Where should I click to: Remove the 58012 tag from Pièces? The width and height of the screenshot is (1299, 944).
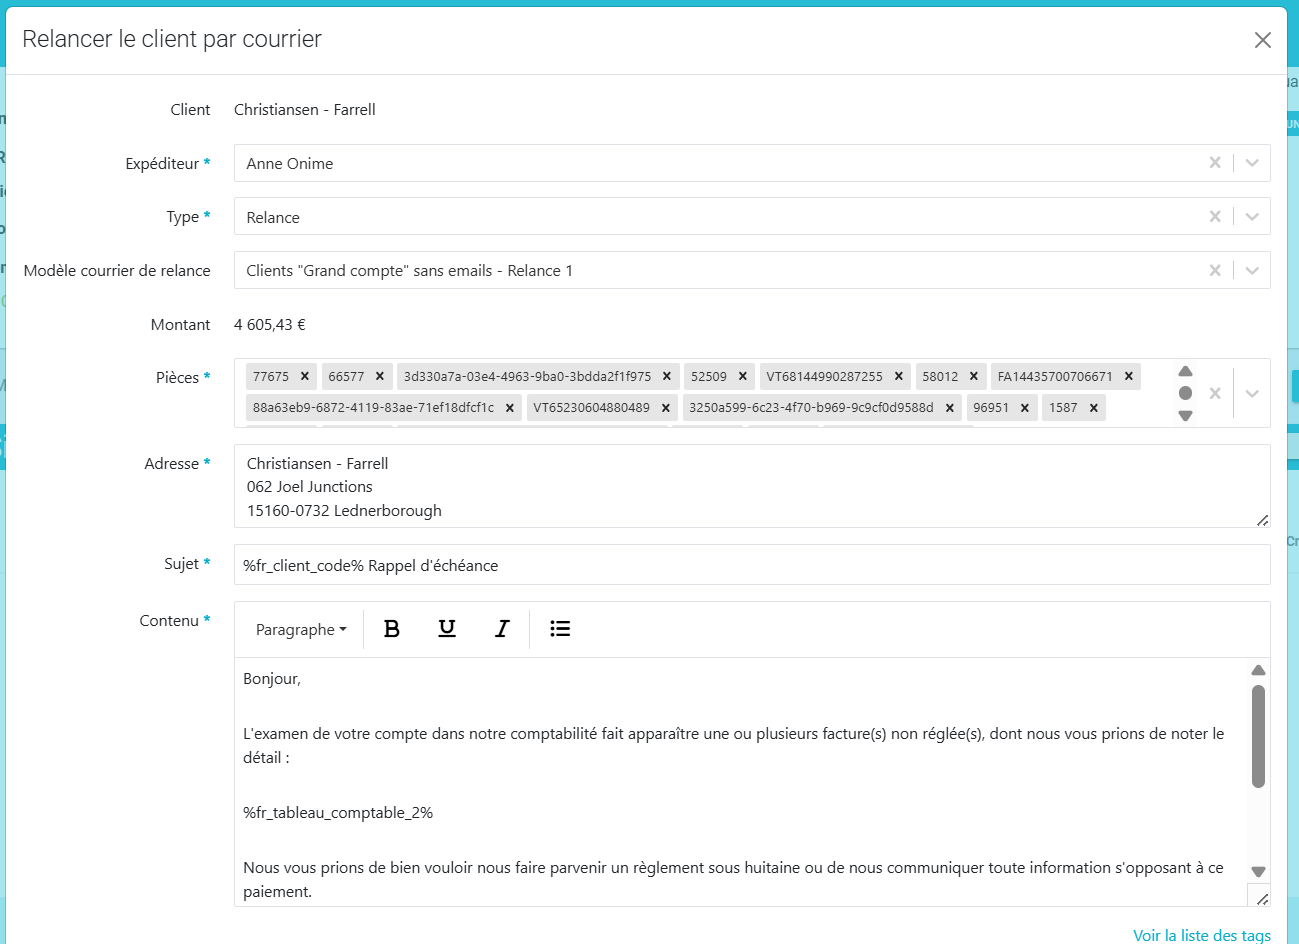[x=974, y=376]
